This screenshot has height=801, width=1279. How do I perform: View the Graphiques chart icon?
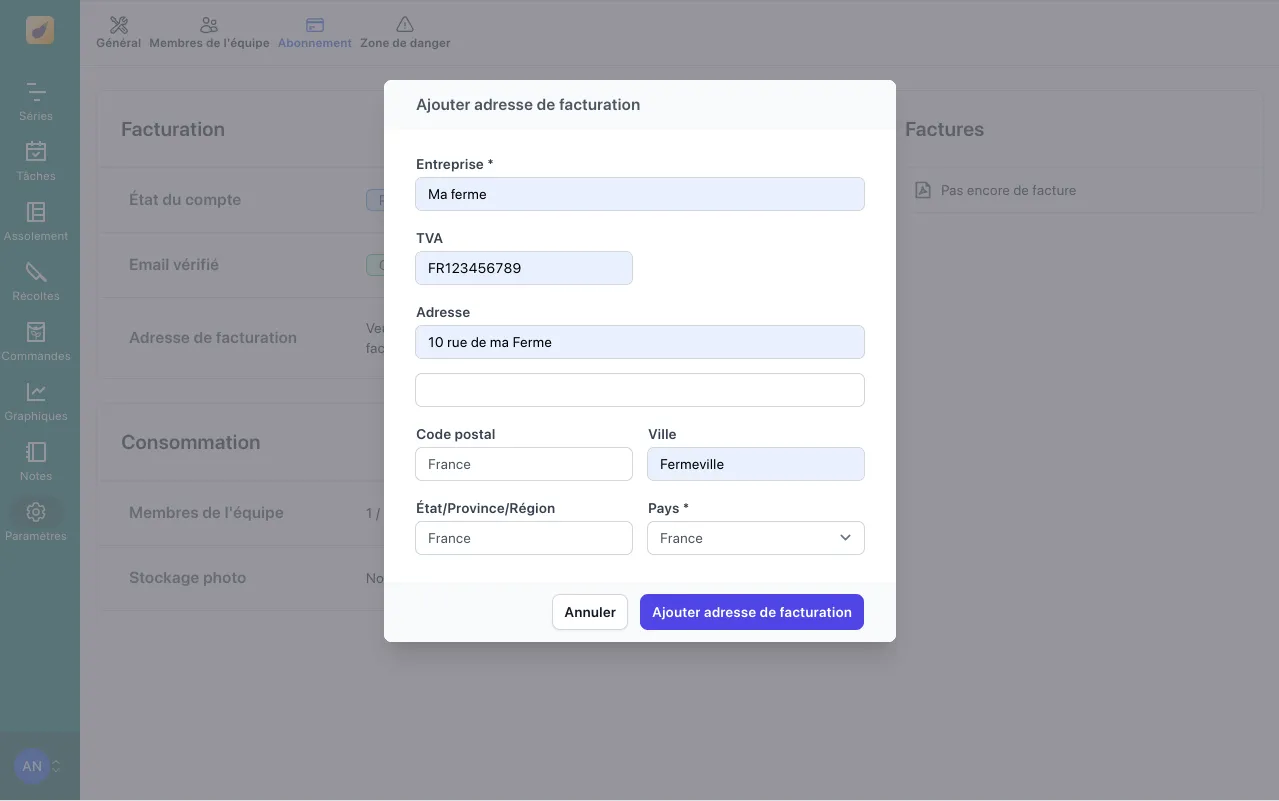click(x=36, y=392)
